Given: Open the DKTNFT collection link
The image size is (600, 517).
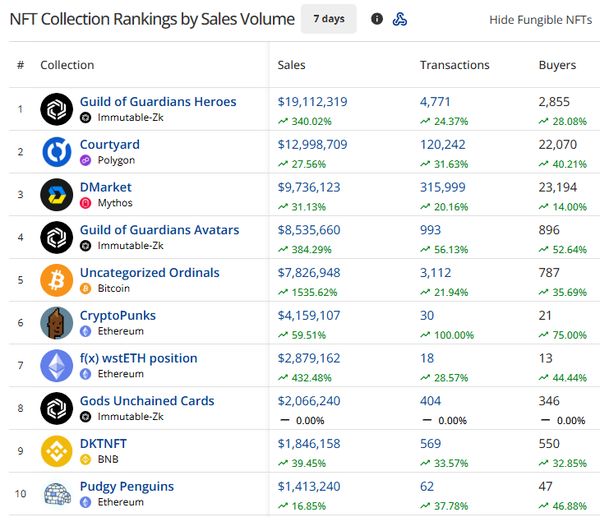Looking at the screenshot, I should point(103,444).
